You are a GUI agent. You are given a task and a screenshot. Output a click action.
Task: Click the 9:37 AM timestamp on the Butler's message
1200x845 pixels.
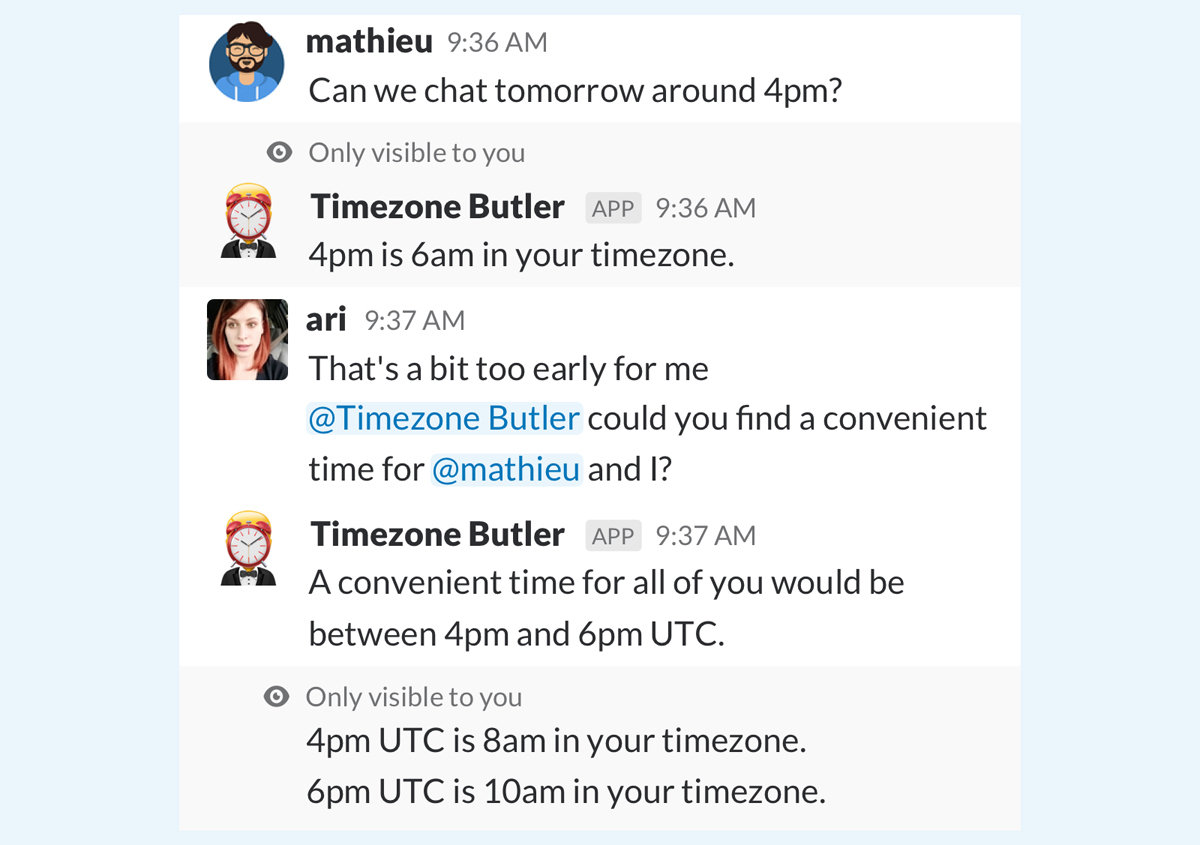(706, 536)
